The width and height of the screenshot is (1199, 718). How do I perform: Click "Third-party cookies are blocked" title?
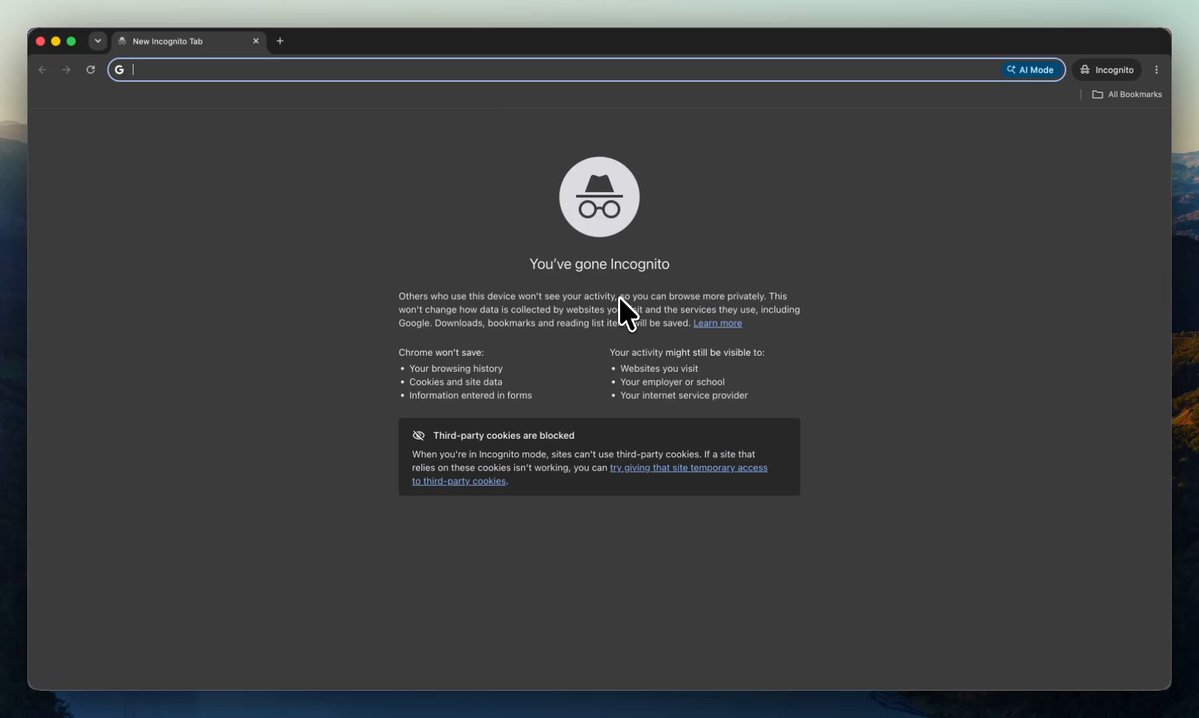coord(504,435)
